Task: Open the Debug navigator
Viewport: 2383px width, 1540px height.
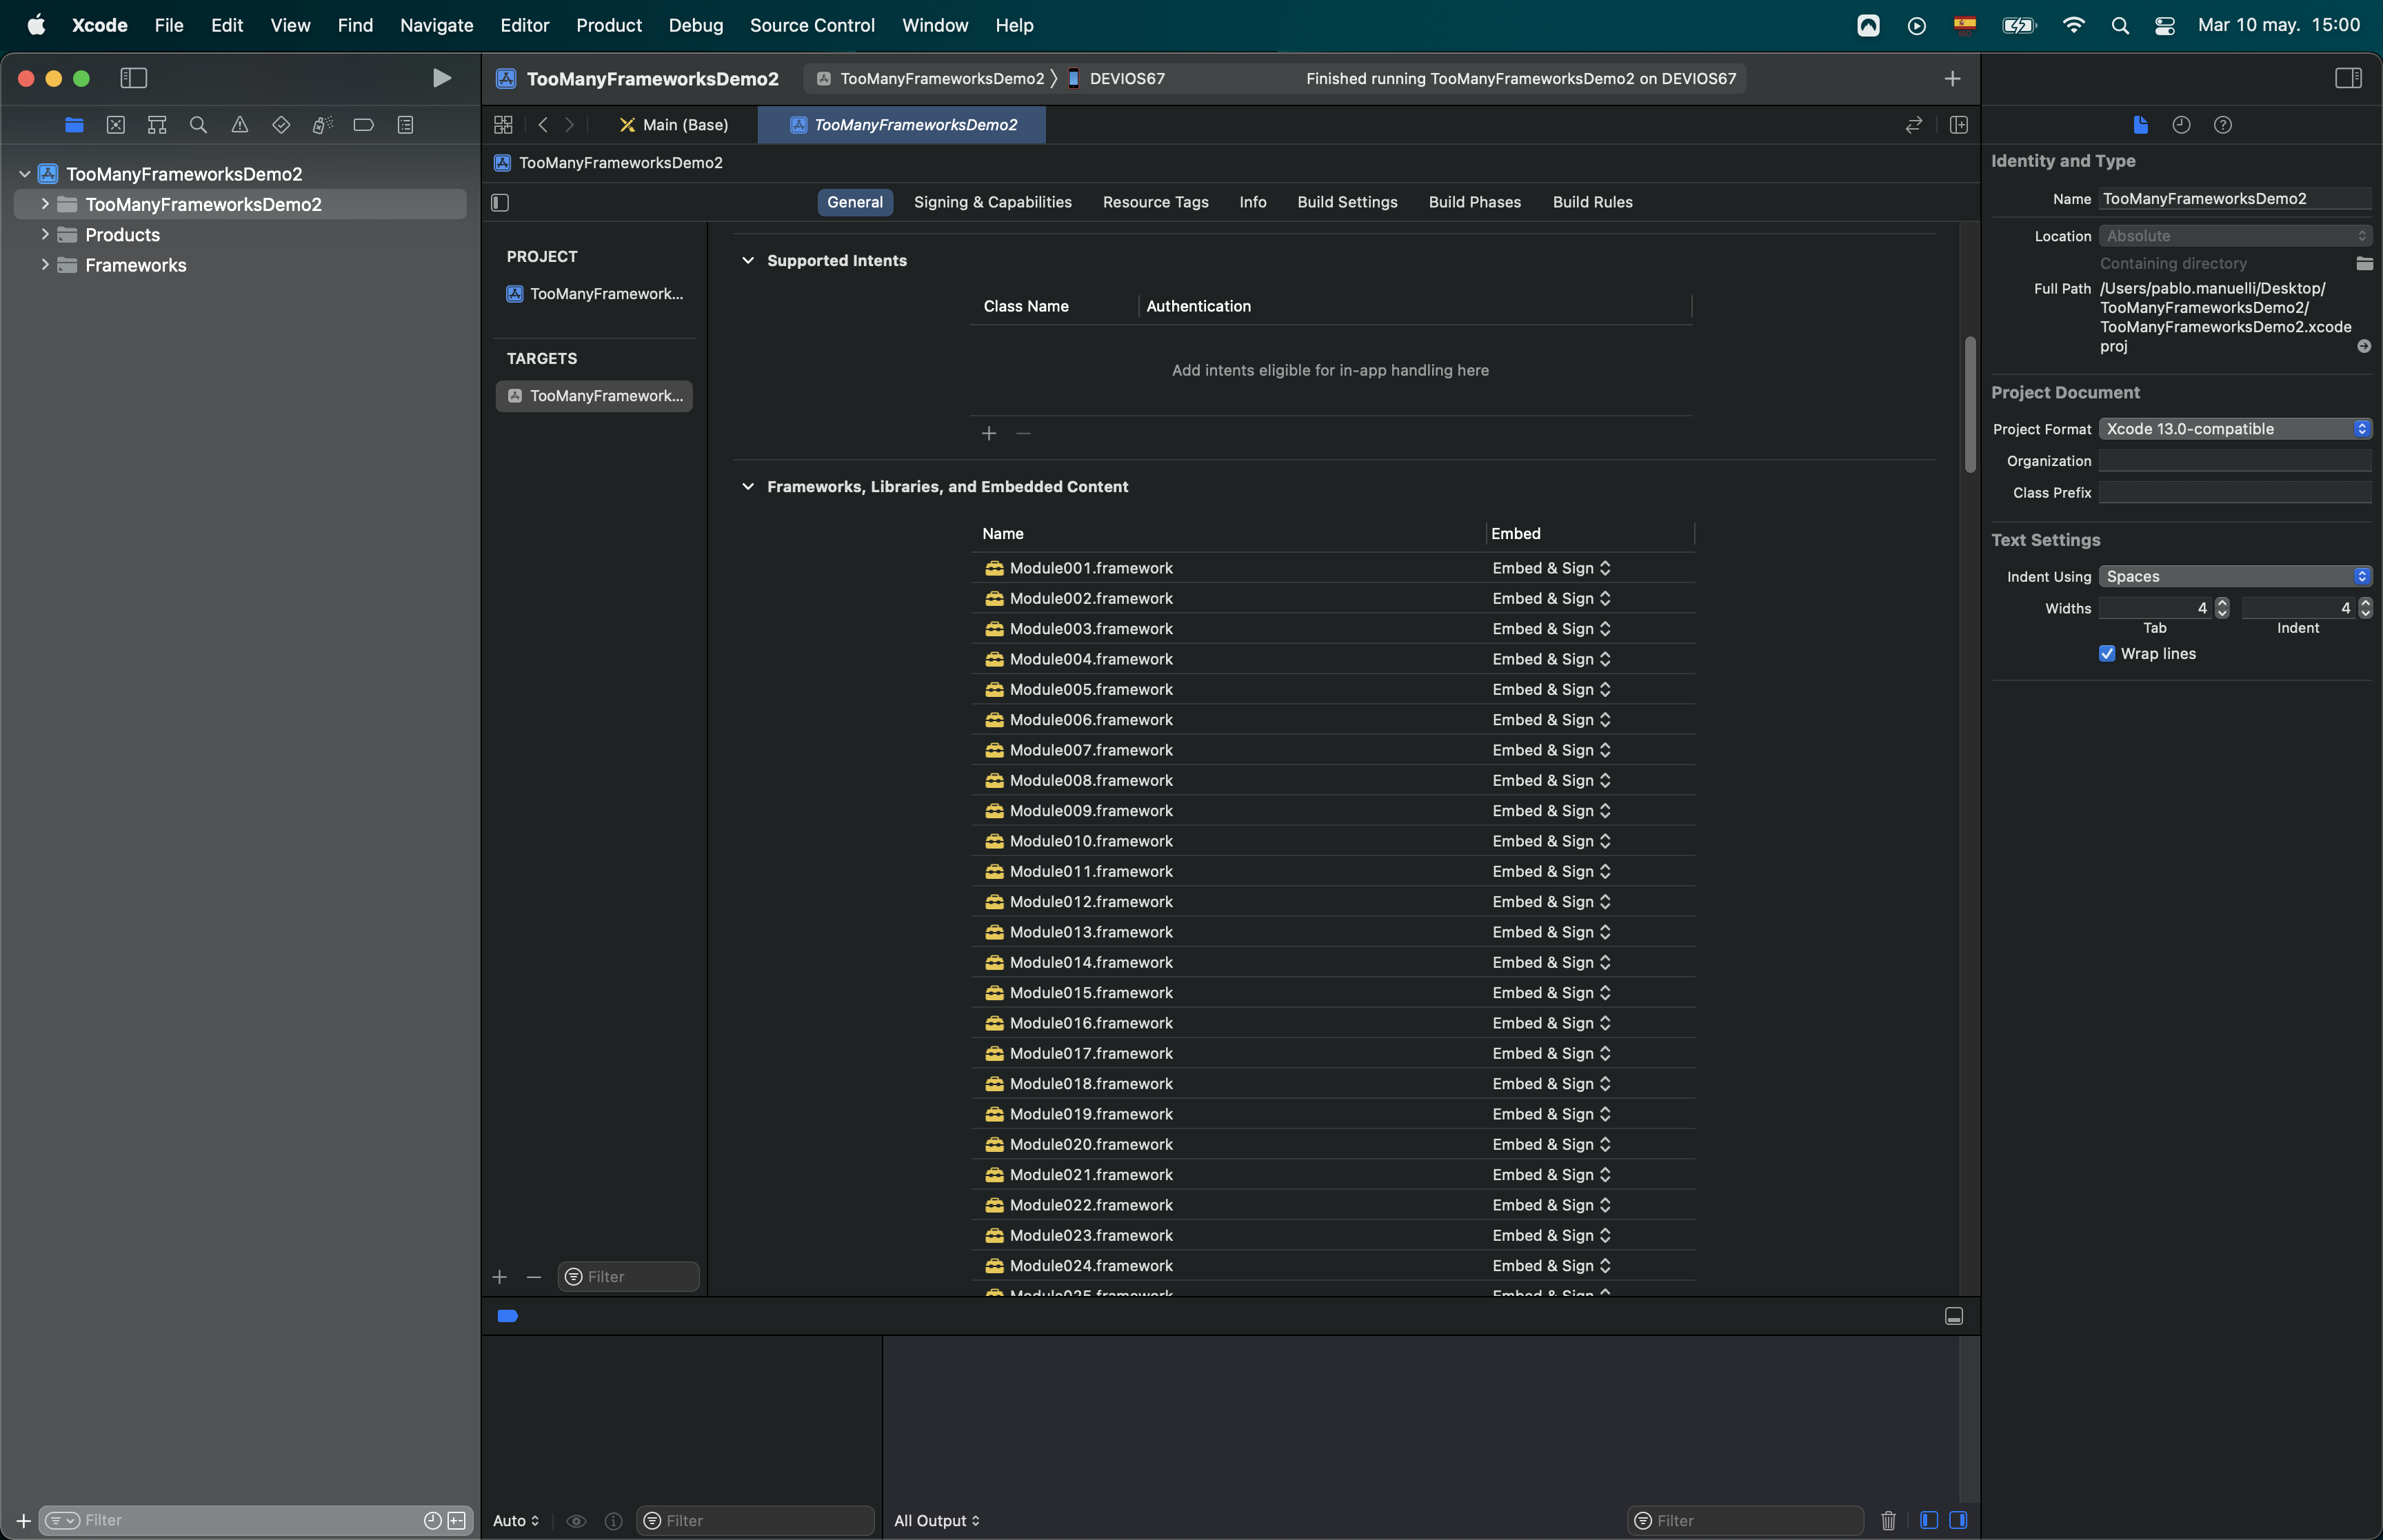Action: coord(322,125)
